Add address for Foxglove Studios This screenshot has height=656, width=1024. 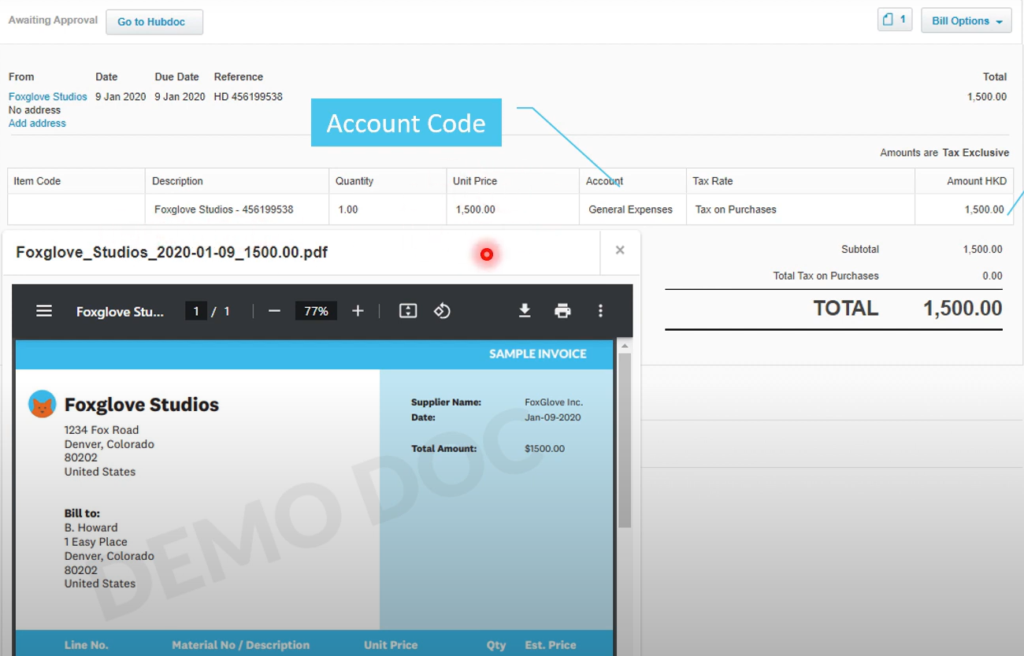36,122
